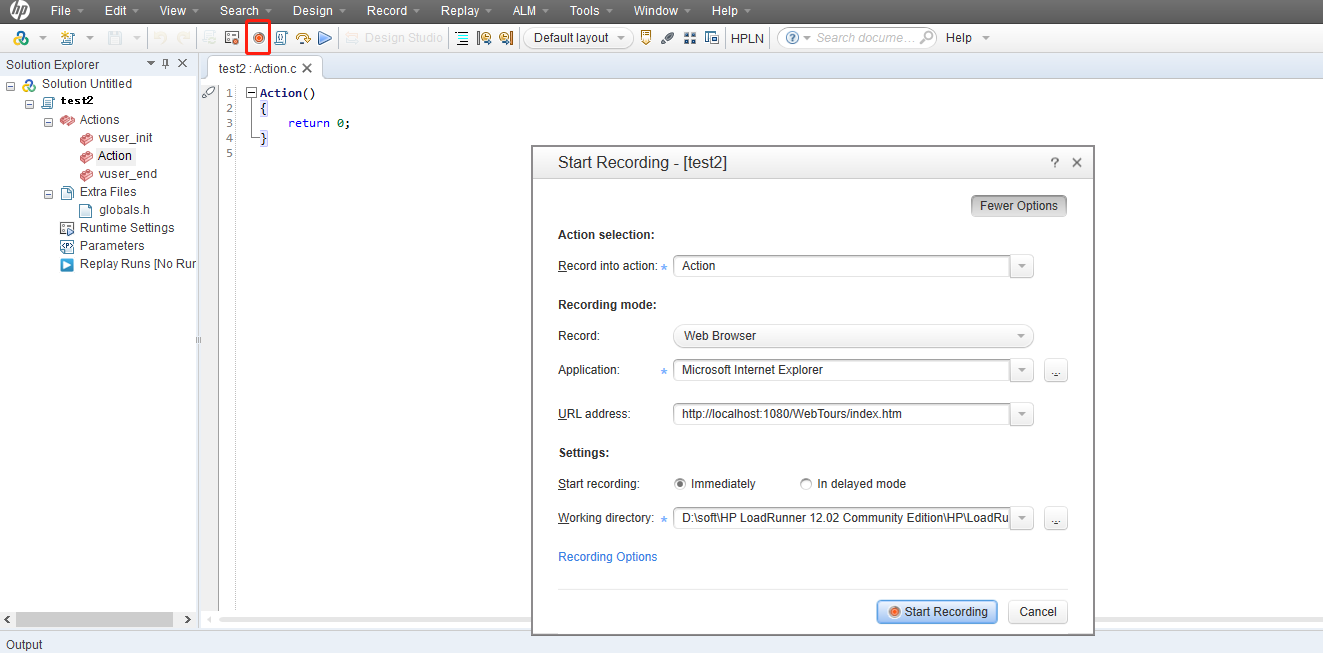Click the URL address input field
The height and width of the screenshot is (653, 1323).
(842, 414)
